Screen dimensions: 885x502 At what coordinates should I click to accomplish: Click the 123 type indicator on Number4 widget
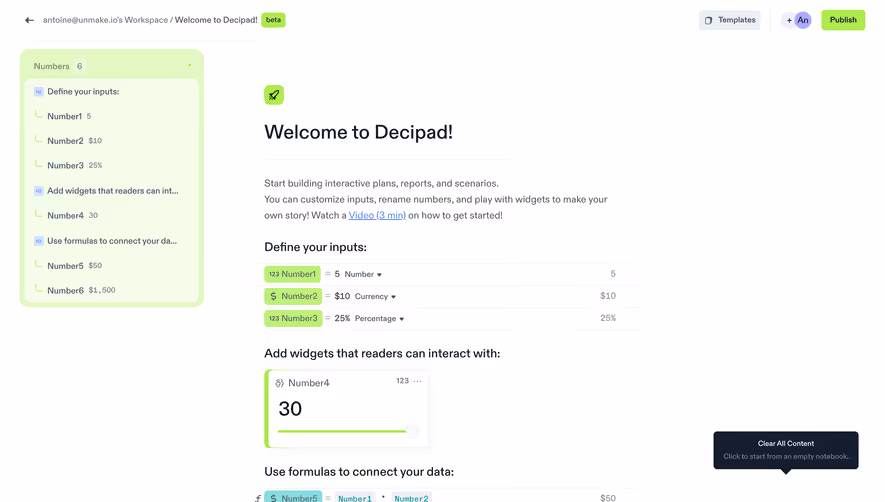pyautogui.click(x=402, y=381)
